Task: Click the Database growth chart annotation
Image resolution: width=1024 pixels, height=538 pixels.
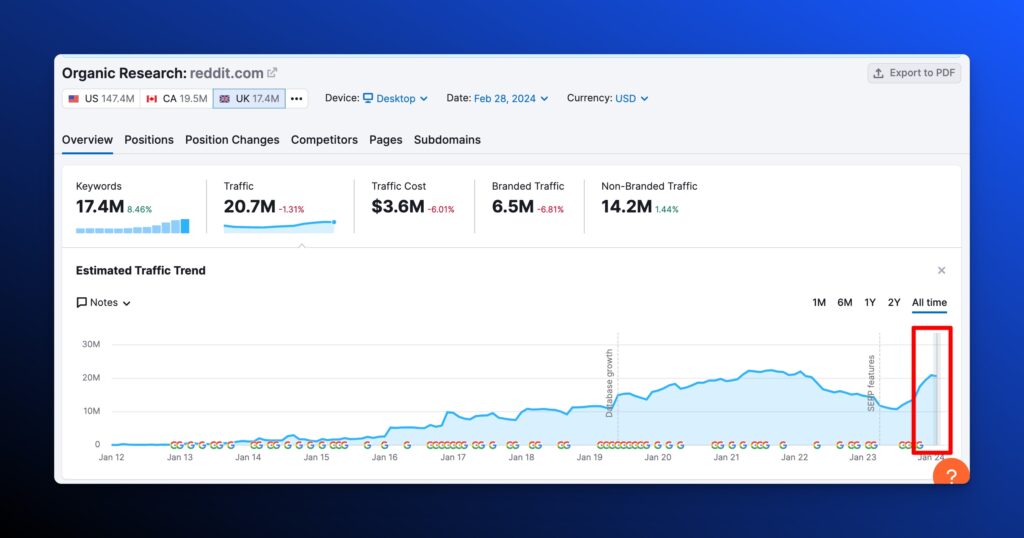Action: 609,383
